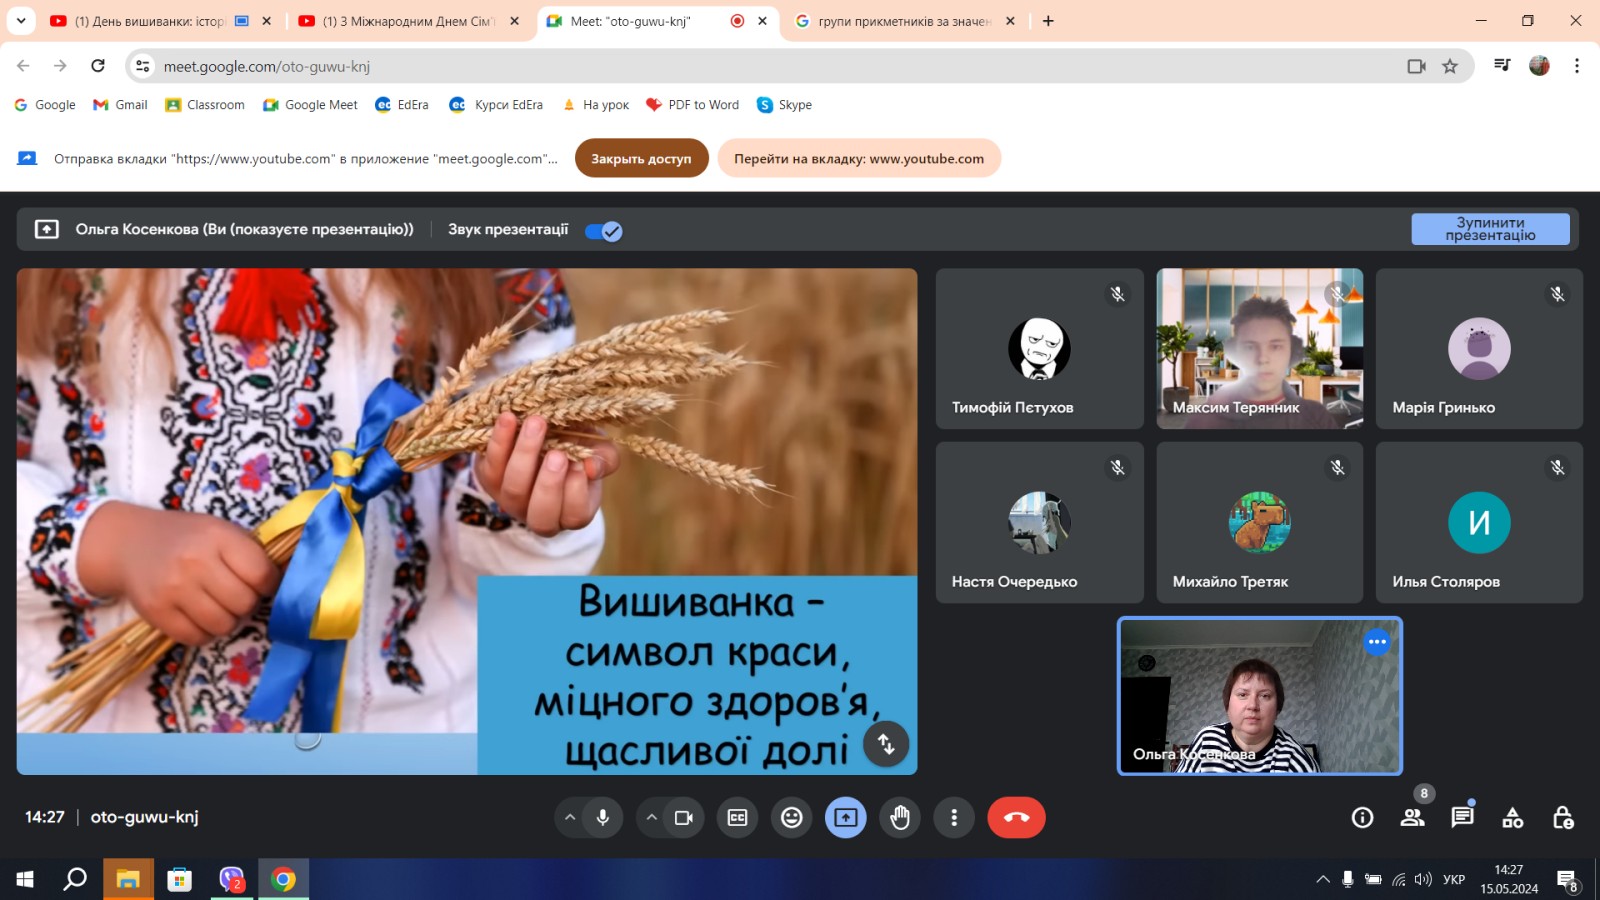Raise hand in the meeting
The width and height of the screenshot is (1600, 900).
[900, 818]
